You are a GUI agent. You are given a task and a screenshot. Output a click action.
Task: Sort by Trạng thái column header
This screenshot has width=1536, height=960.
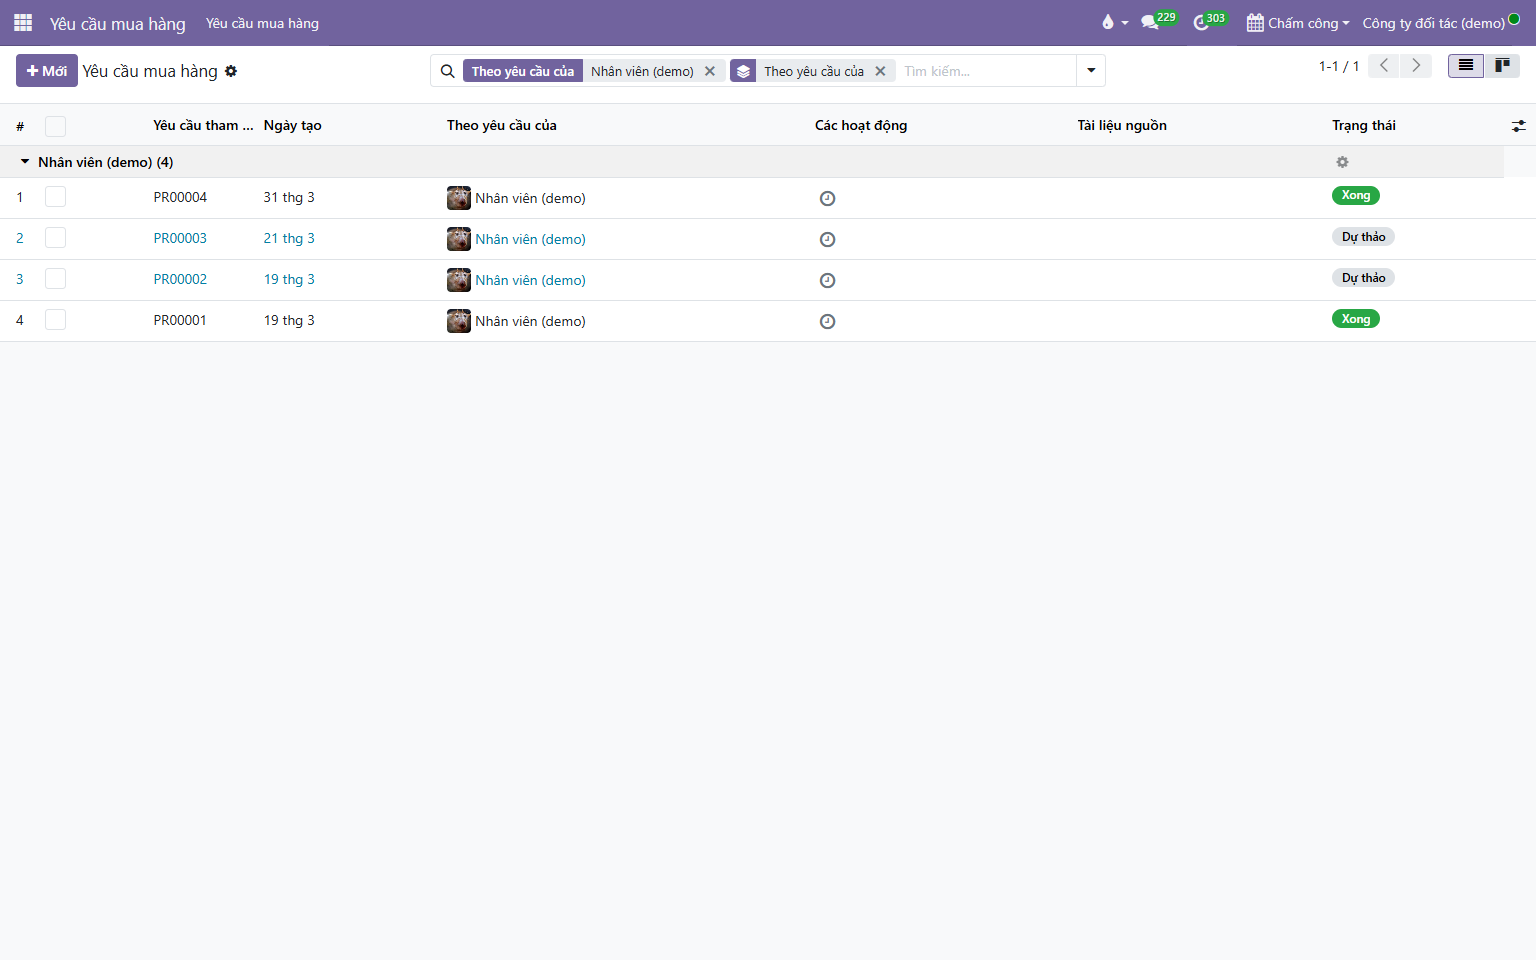click(1364, 126)
